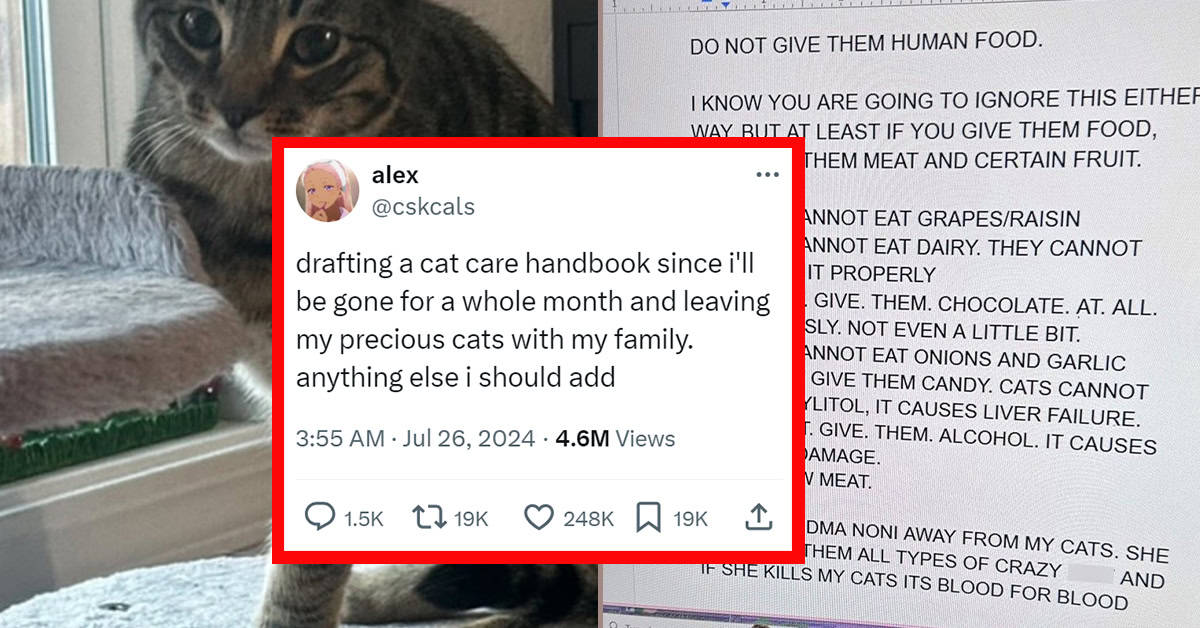Click the document ruler above the page

coord(900,6)
